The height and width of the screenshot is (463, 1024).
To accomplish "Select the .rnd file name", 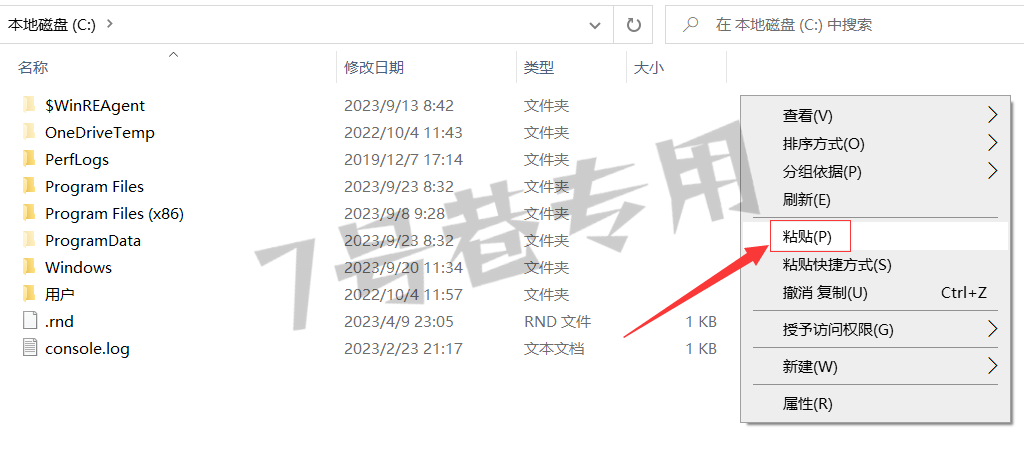I will click(x=59, y=321).
